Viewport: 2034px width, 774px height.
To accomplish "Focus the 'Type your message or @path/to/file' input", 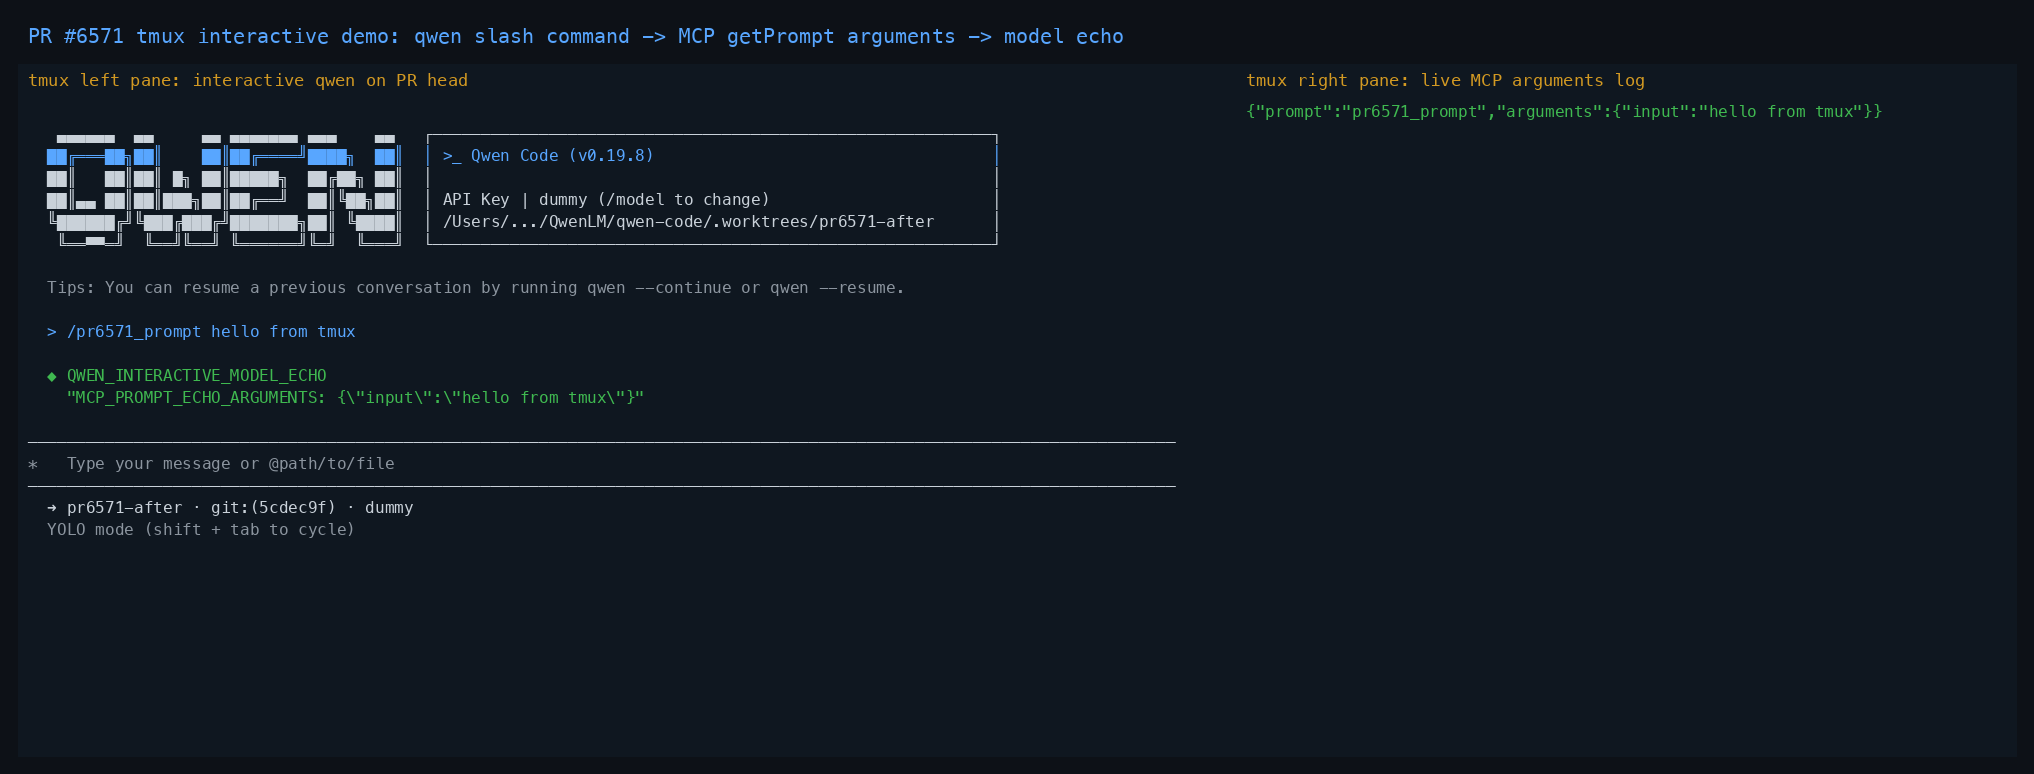I will click(602, 464).
